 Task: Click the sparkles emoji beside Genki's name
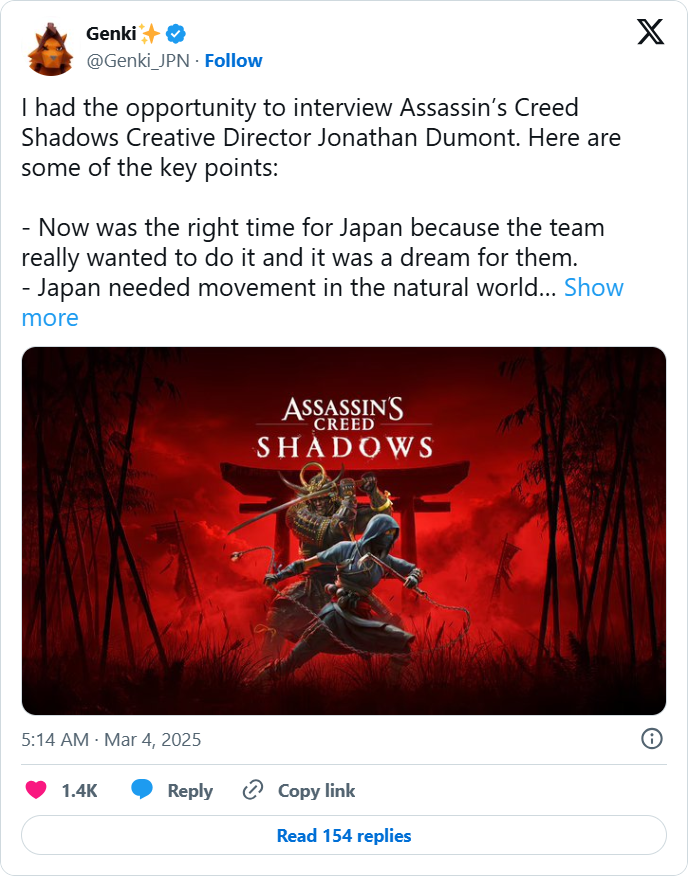click(149, 34)
